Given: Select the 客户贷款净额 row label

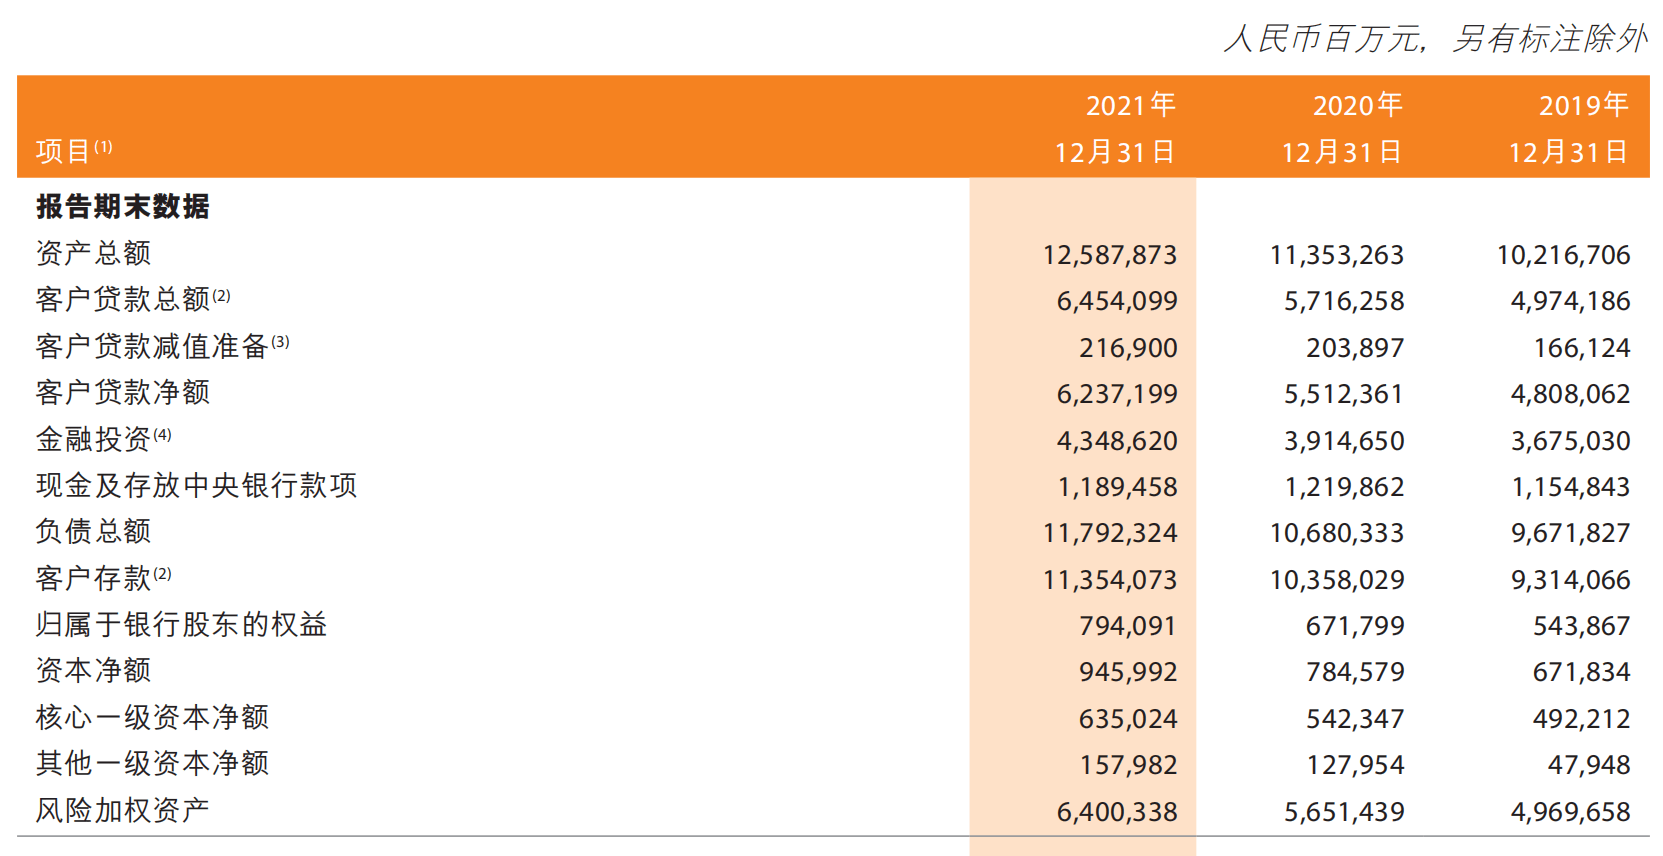Looking at the screenshot, I should [x=123, y=392].
